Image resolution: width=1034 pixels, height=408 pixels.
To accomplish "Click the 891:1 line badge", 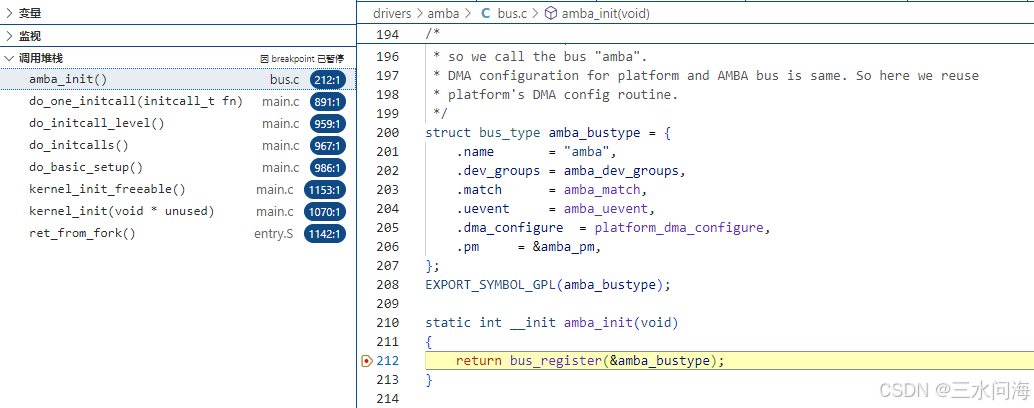I will pos(328,102).
